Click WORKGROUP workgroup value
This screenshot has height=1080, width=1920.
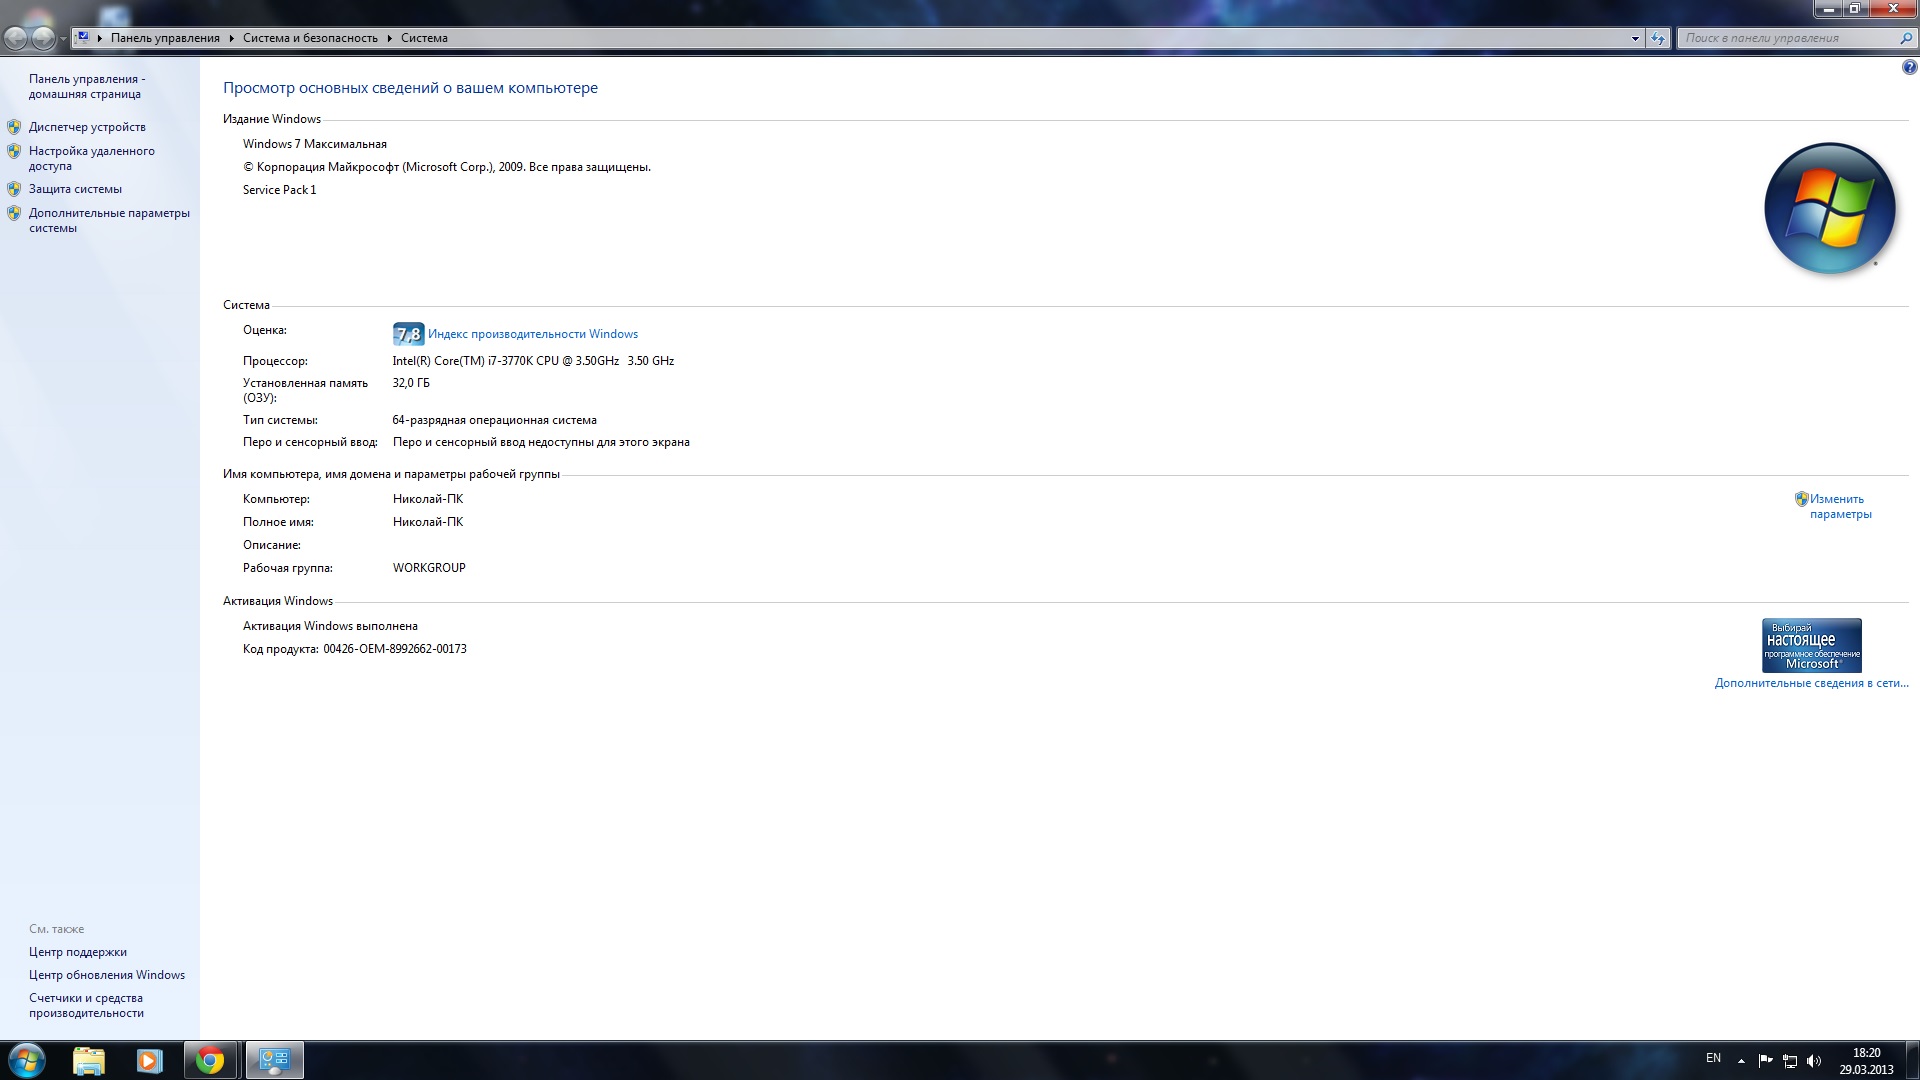(x=429, y=568)
